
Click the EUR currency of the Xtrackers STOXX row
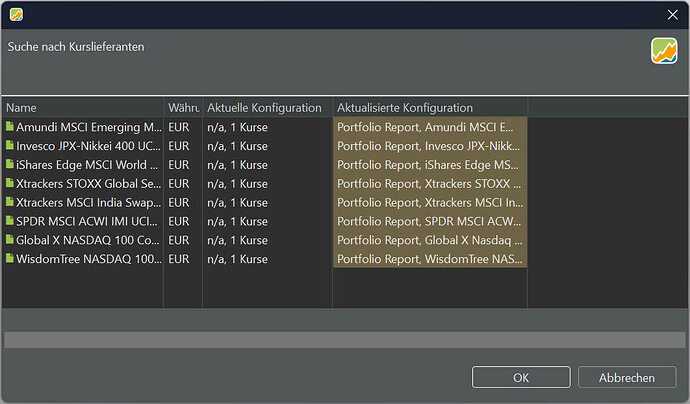tap(179, 184)
